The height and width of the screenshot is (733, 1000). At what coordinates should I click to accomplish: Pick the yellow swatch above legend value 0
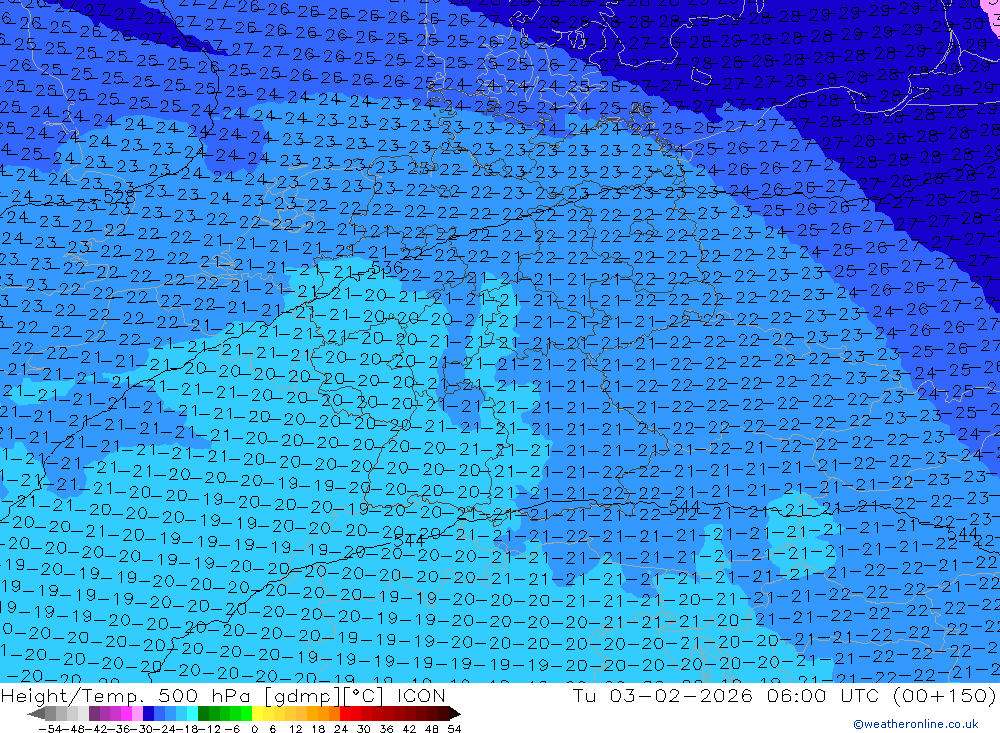tap(257, 714)
